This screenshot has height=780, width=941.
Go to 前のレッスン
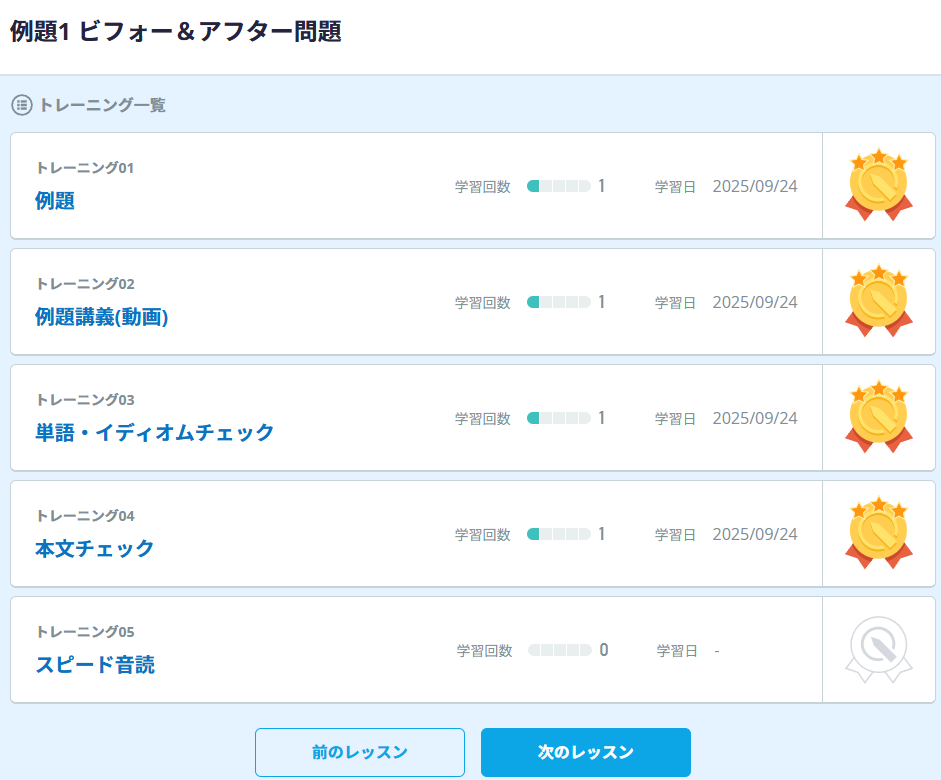[360, 752]
